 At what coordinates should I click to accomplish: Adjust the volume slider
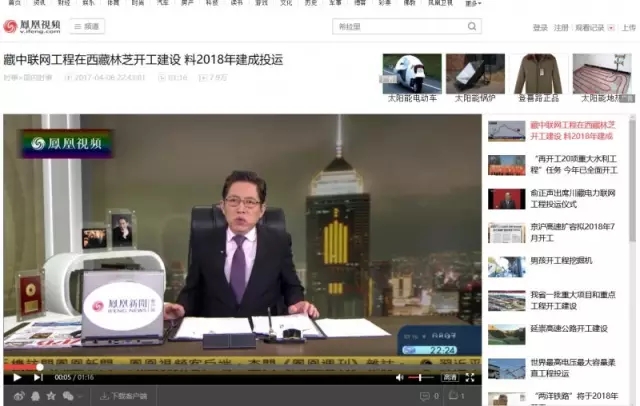420,377
